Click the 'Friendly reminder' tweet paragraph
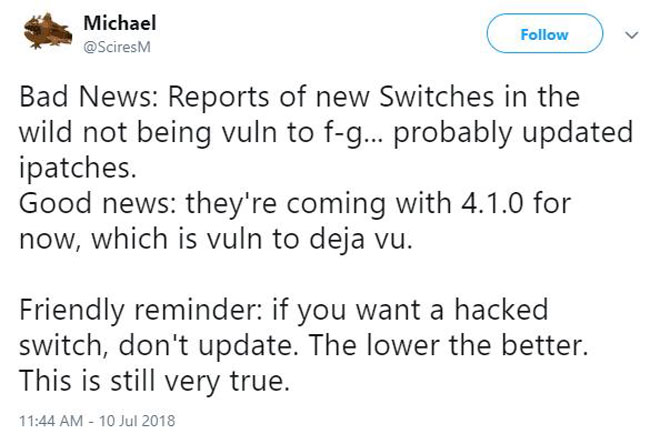 click(303, 345)
